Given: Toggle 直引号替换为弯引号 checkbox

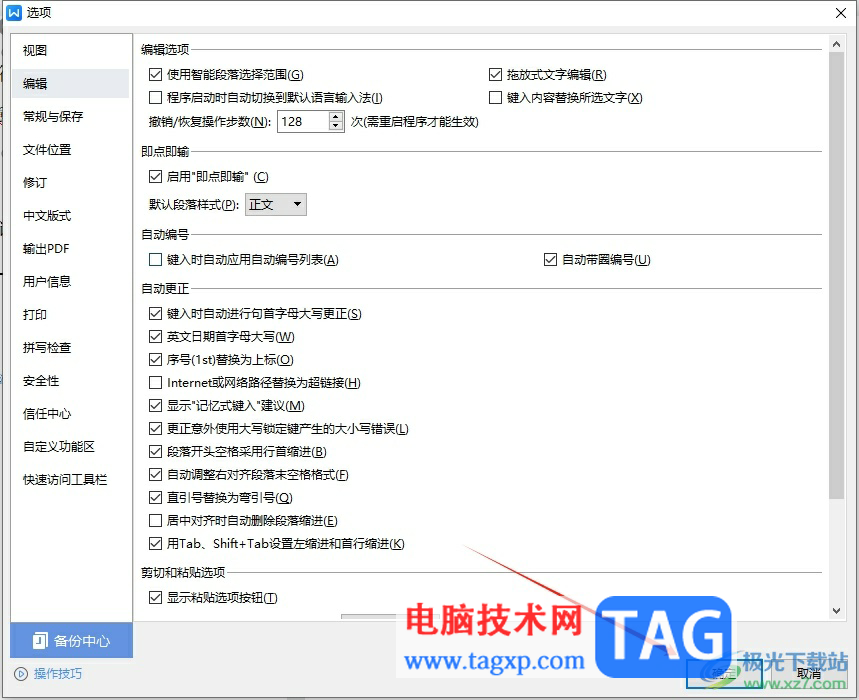Looking at the screenshot, I should (x=156, y=497).
